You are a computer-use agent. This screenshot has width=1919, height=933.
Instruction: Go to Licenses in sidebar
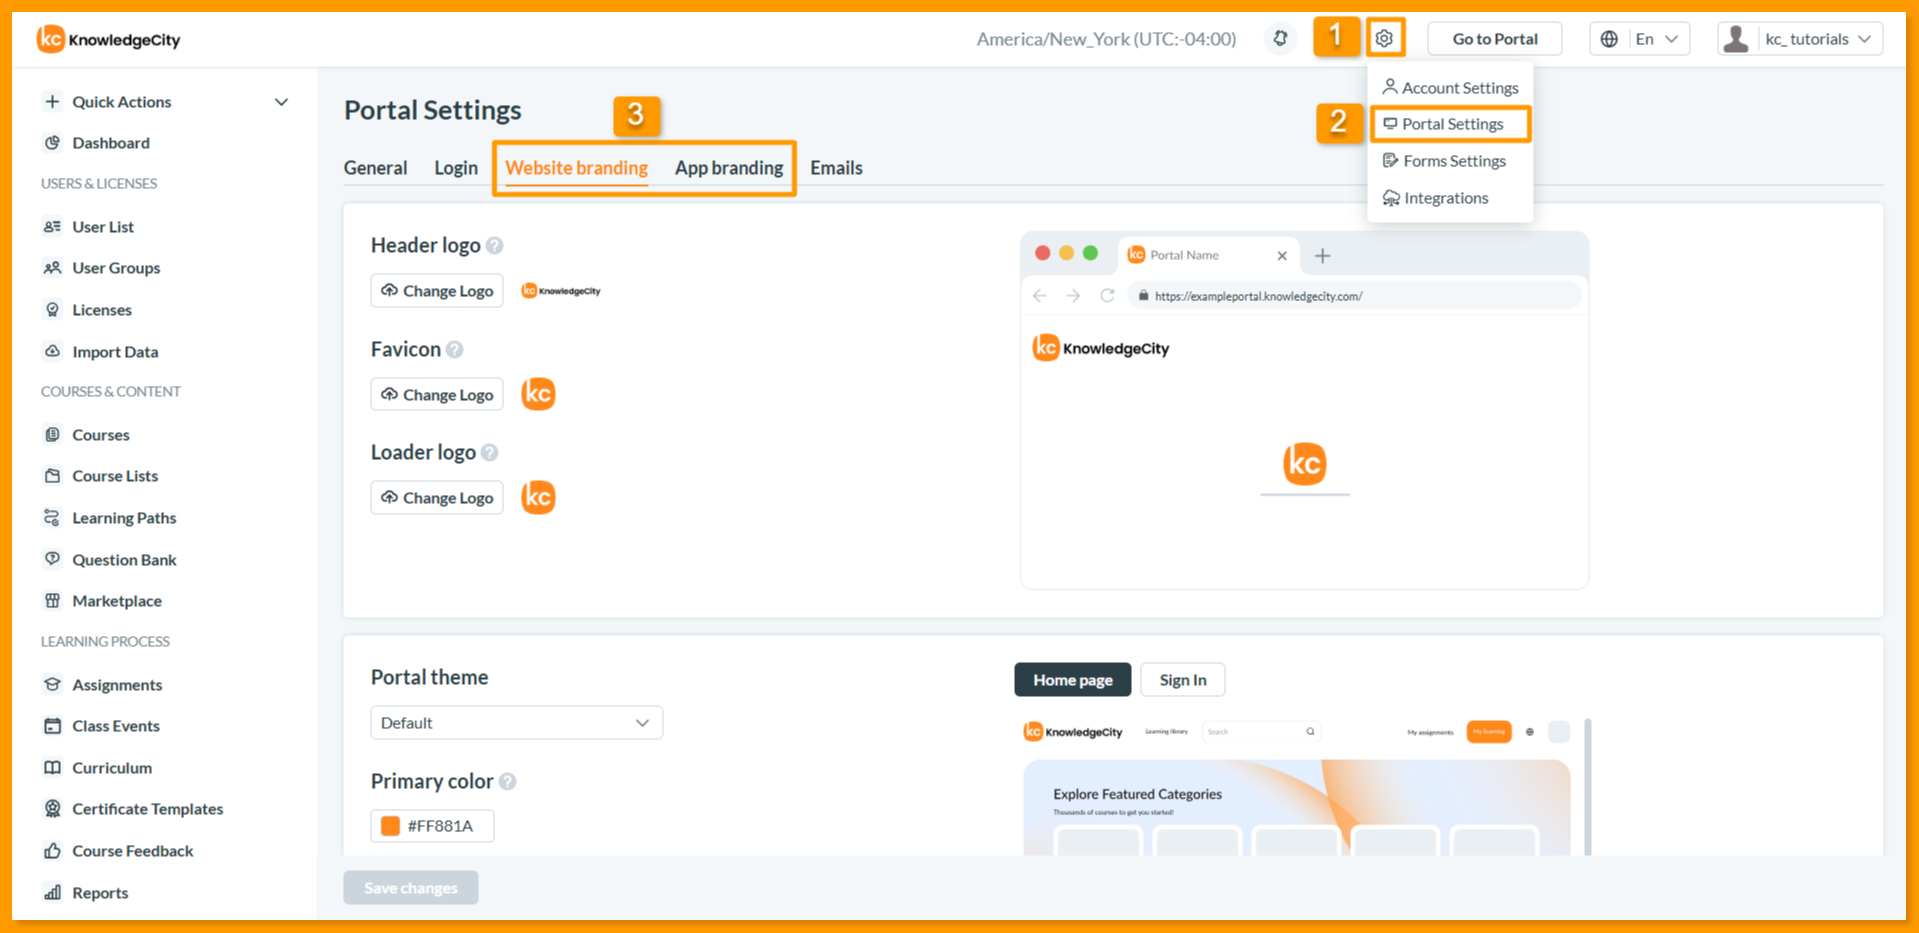tap(101, 310)
